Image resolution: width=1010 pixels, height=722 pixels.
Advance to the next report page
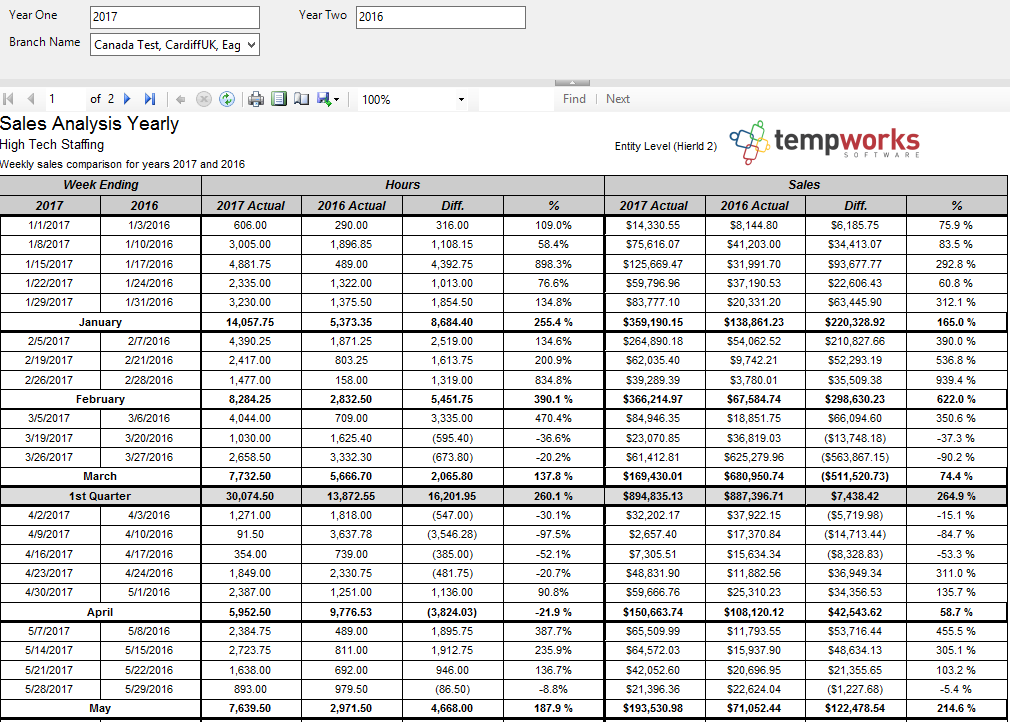[127, 99]
